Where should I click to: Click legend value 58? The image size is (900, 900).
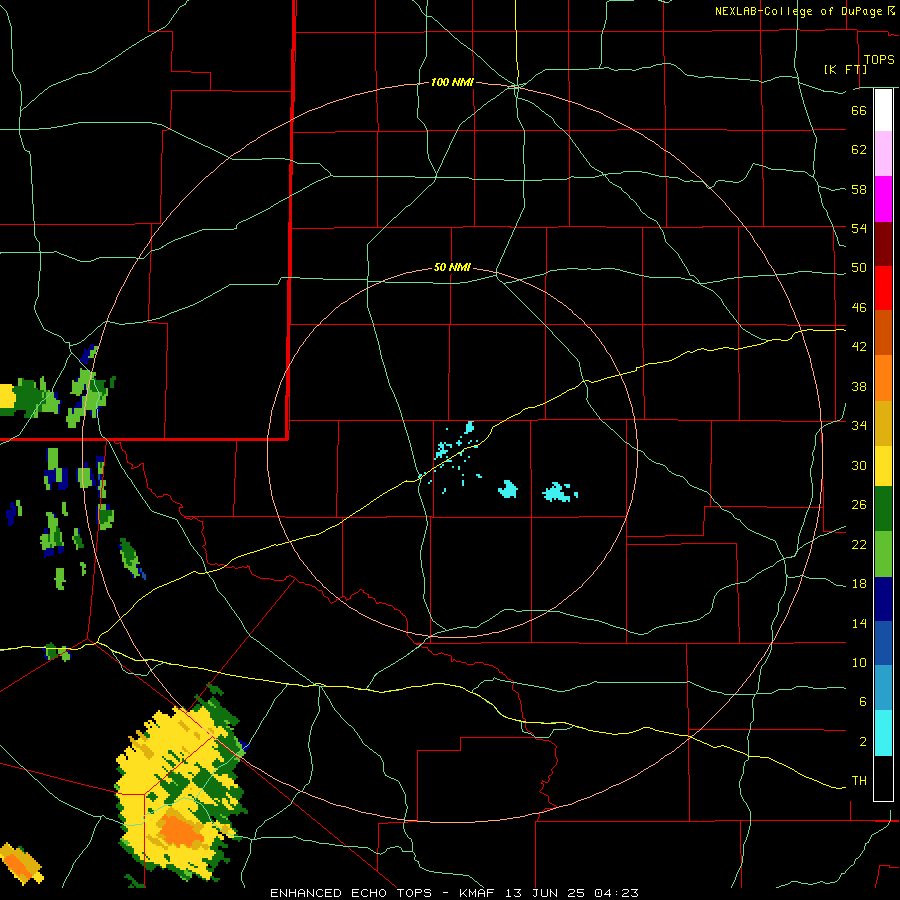[859, 189]
